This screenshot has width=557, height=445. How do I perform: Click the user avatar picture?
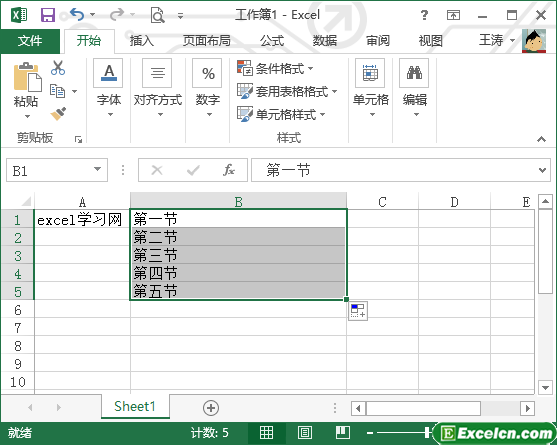(534, 41)
